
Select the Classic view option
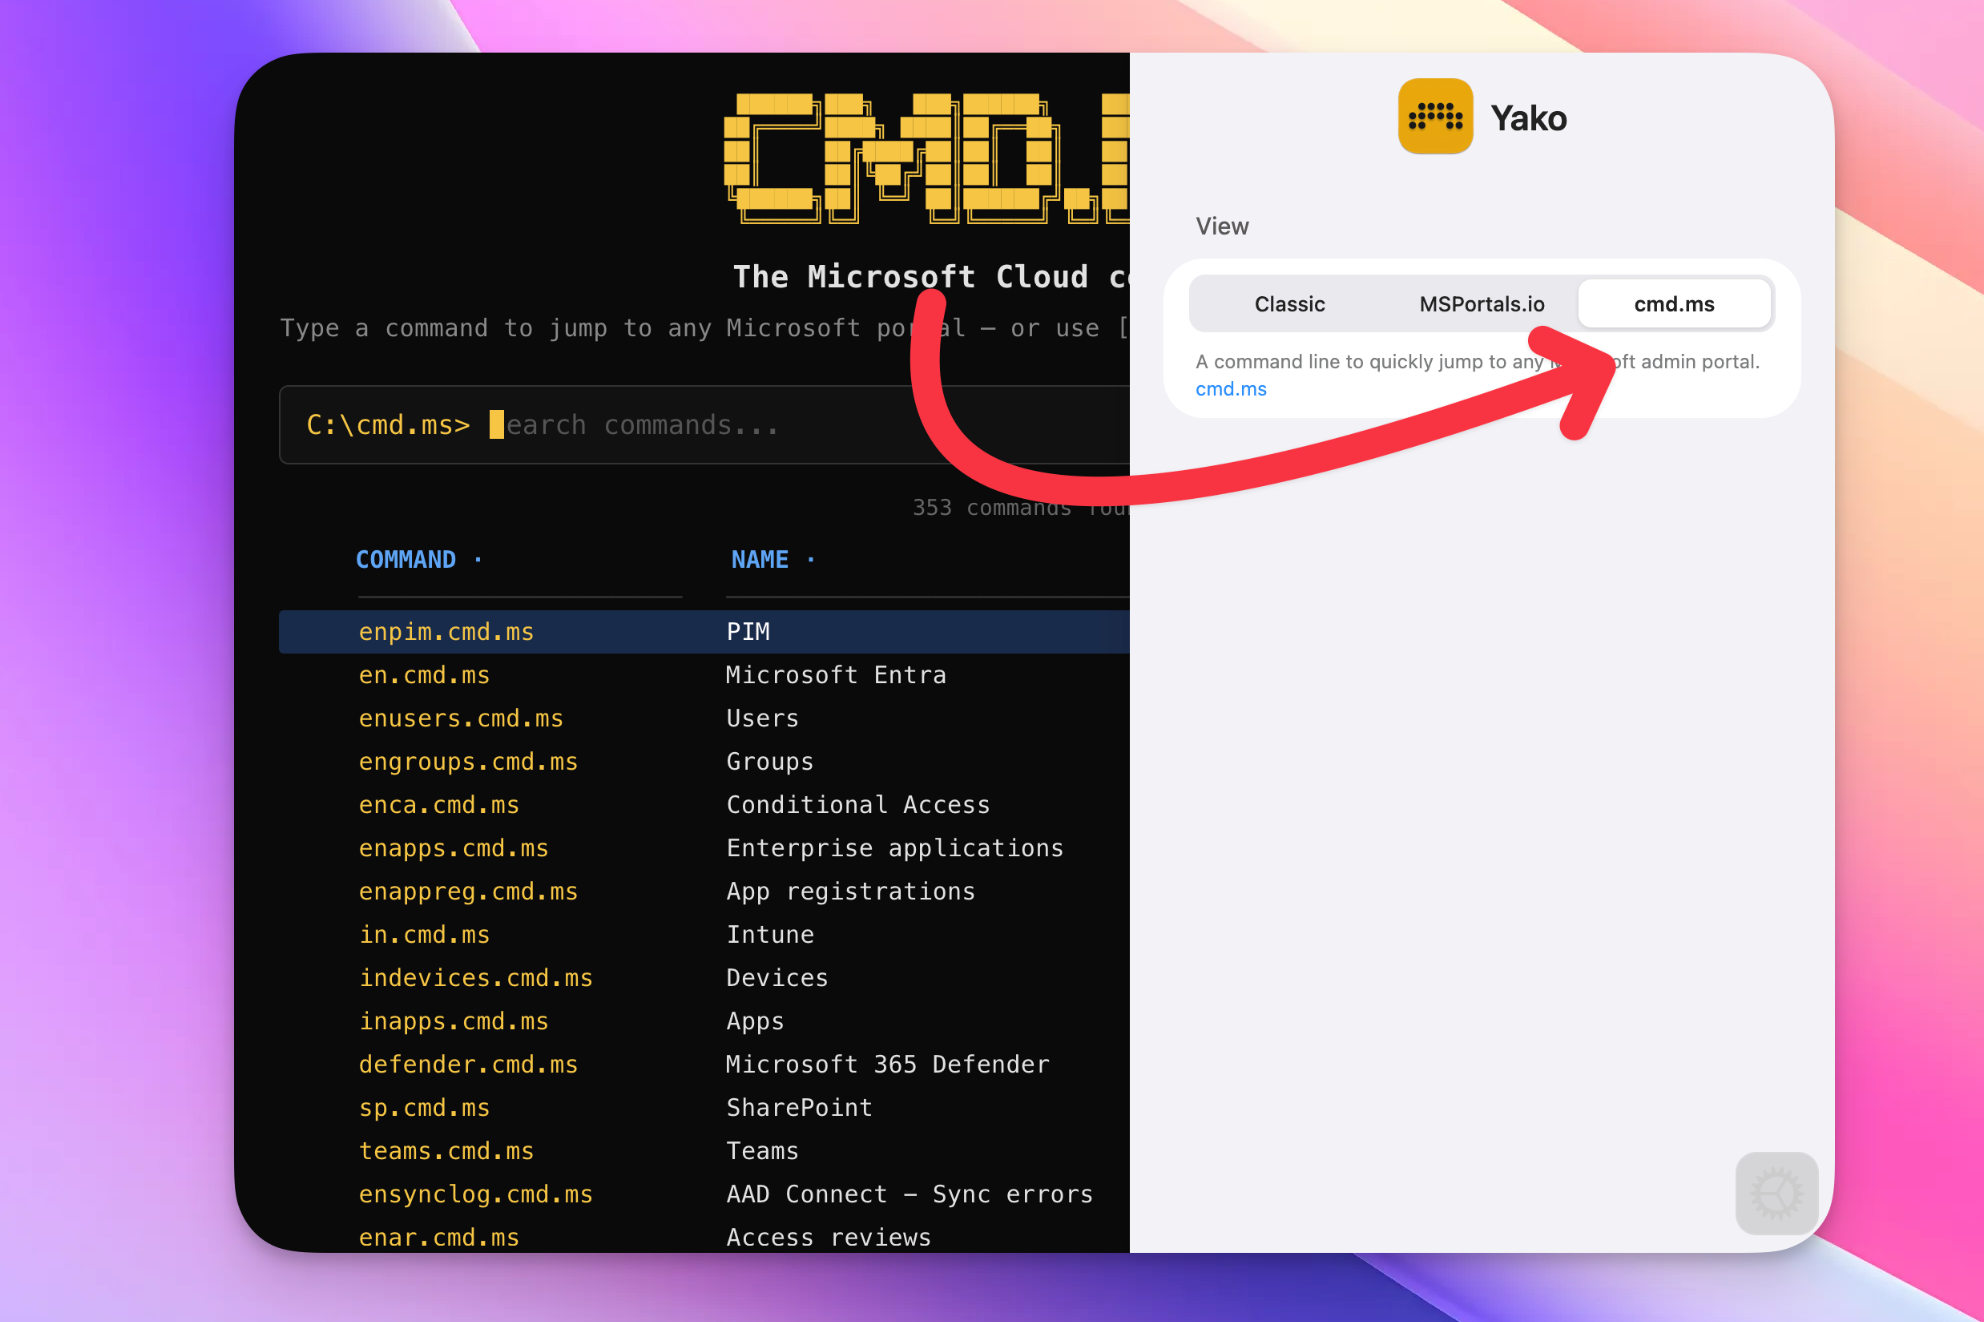click(1289, 303)
